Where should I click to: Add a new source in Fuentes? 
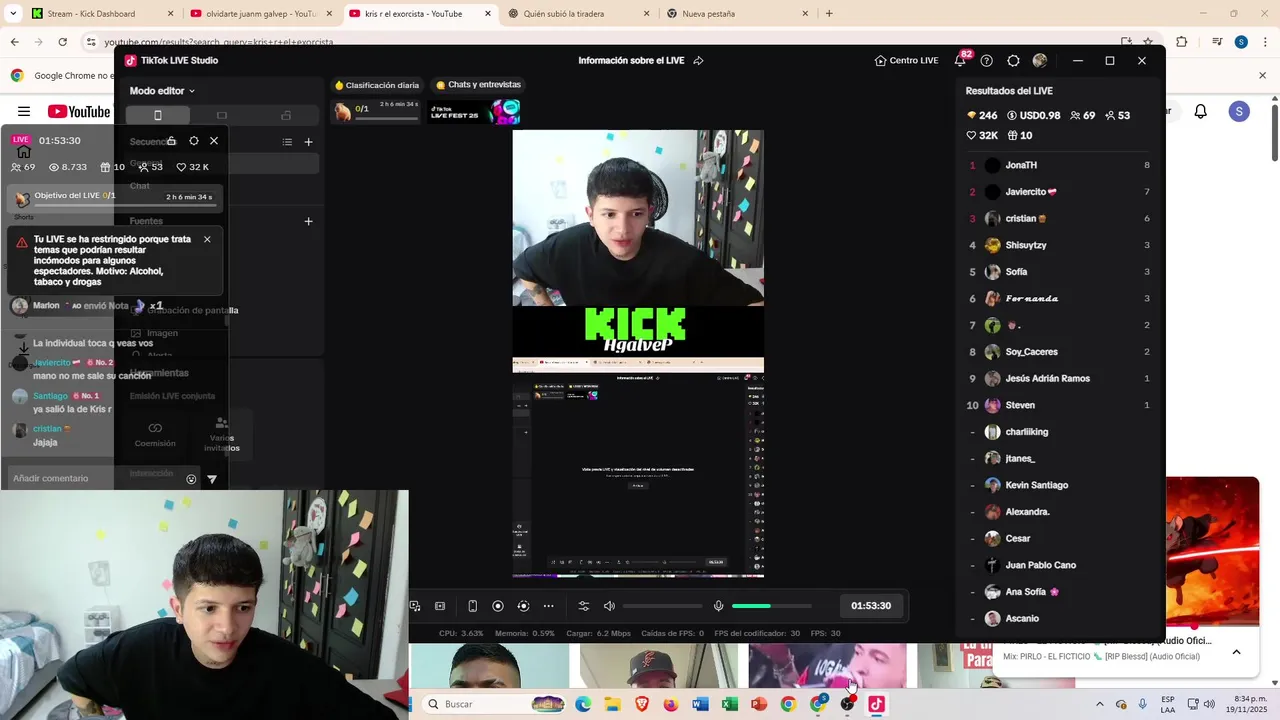[x=308, y=221]
